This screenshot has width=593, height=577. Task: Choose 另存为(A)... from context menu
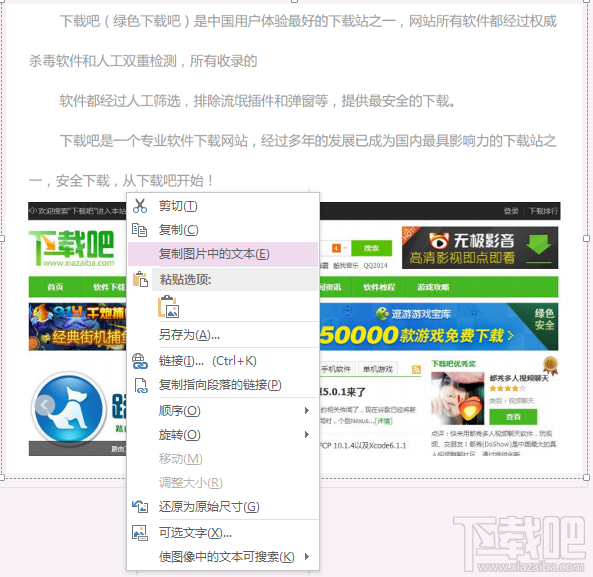[223, 335]
